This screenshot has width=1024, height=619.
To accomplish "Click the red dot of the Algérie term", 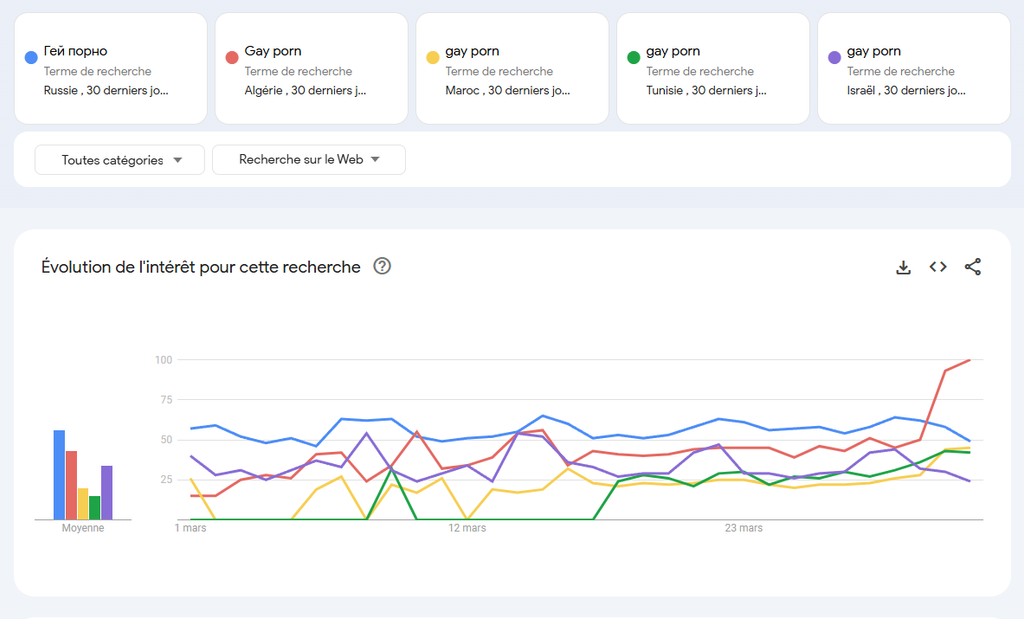I will pyautogui.click(x=232, y=58).
